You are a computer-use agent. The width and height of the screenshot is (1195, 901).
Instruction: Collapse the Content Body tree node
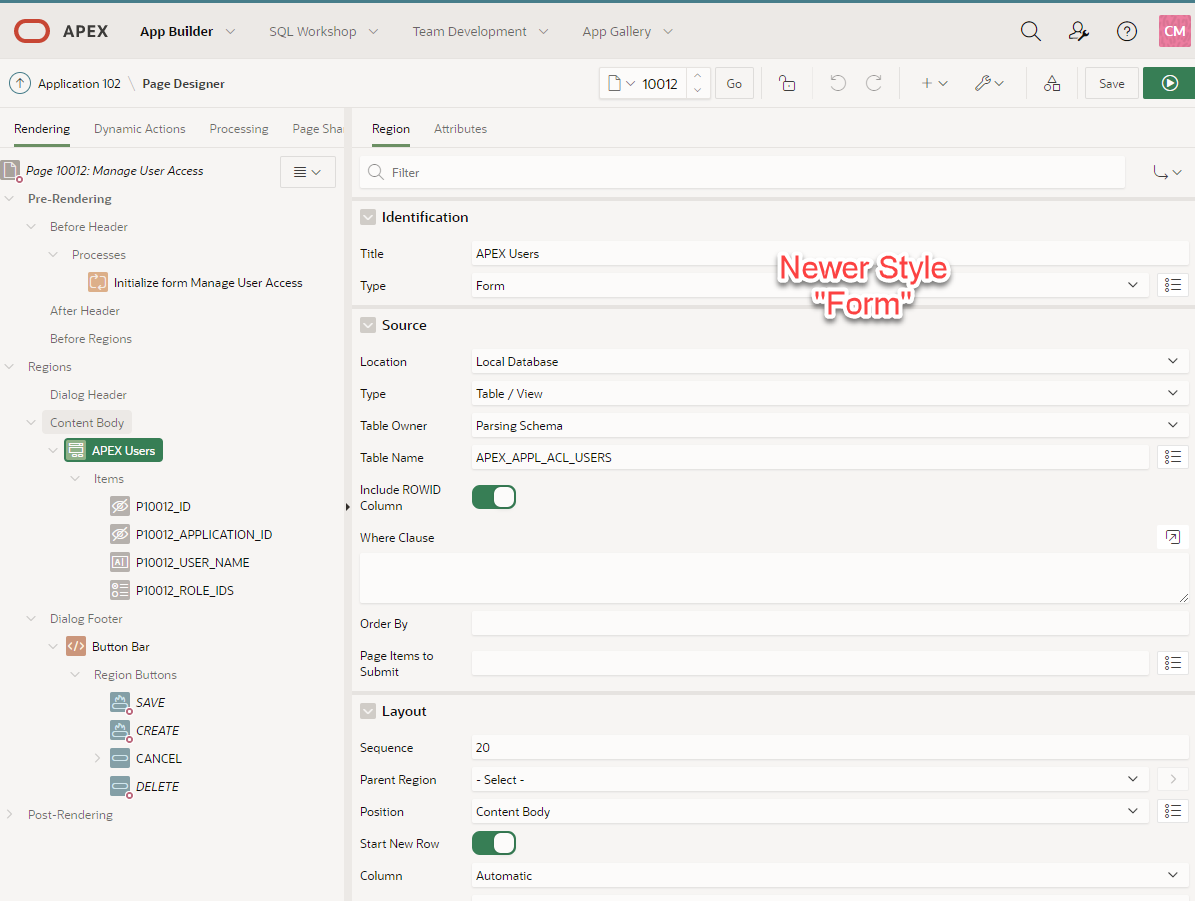click(32, 422)
